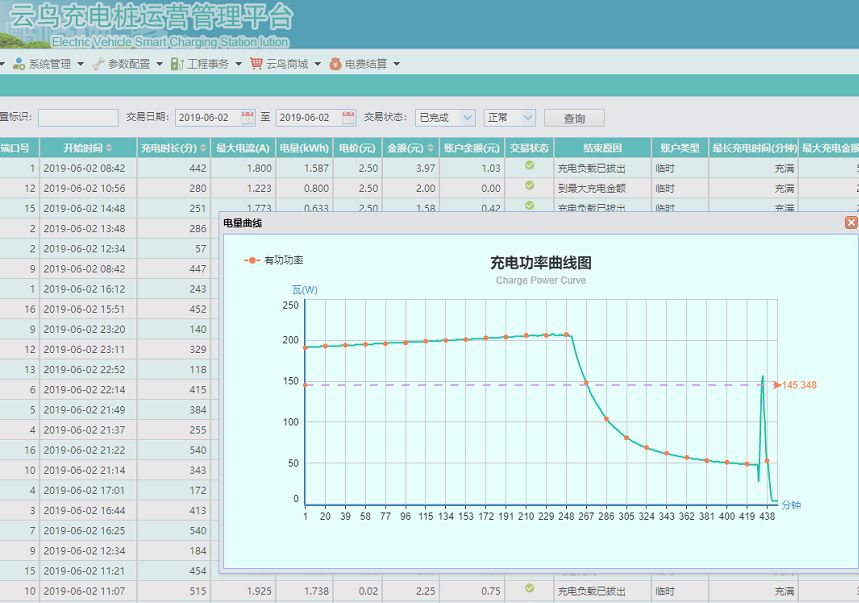859x603 pixels.
Task: Open the start date calendar picker
Action: [x=248, y=117]
